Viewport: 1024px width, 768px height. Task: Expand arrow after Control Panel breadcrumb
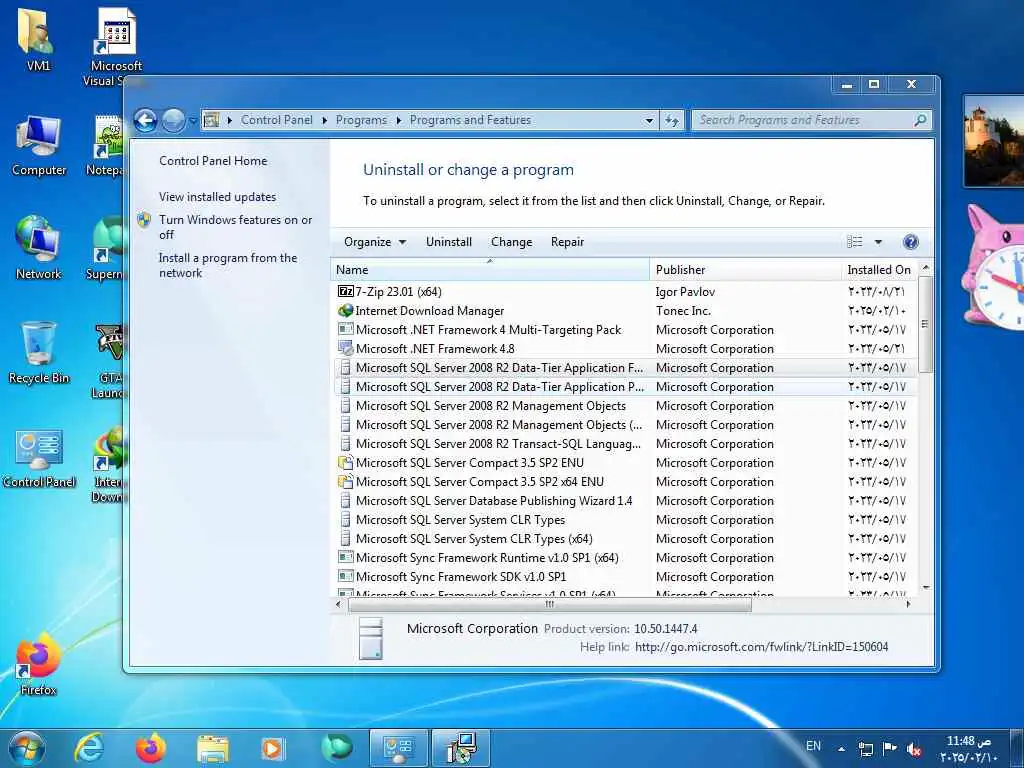coord(325,120)
